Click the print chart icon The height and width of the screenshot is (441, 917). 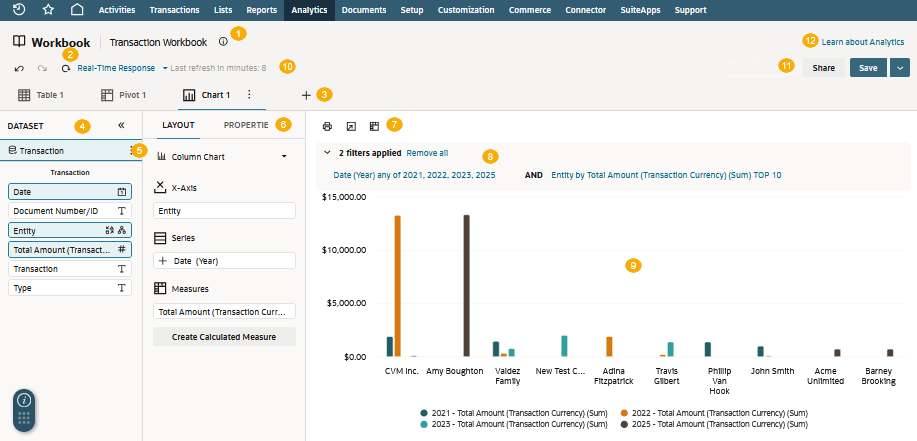[328, 126]
